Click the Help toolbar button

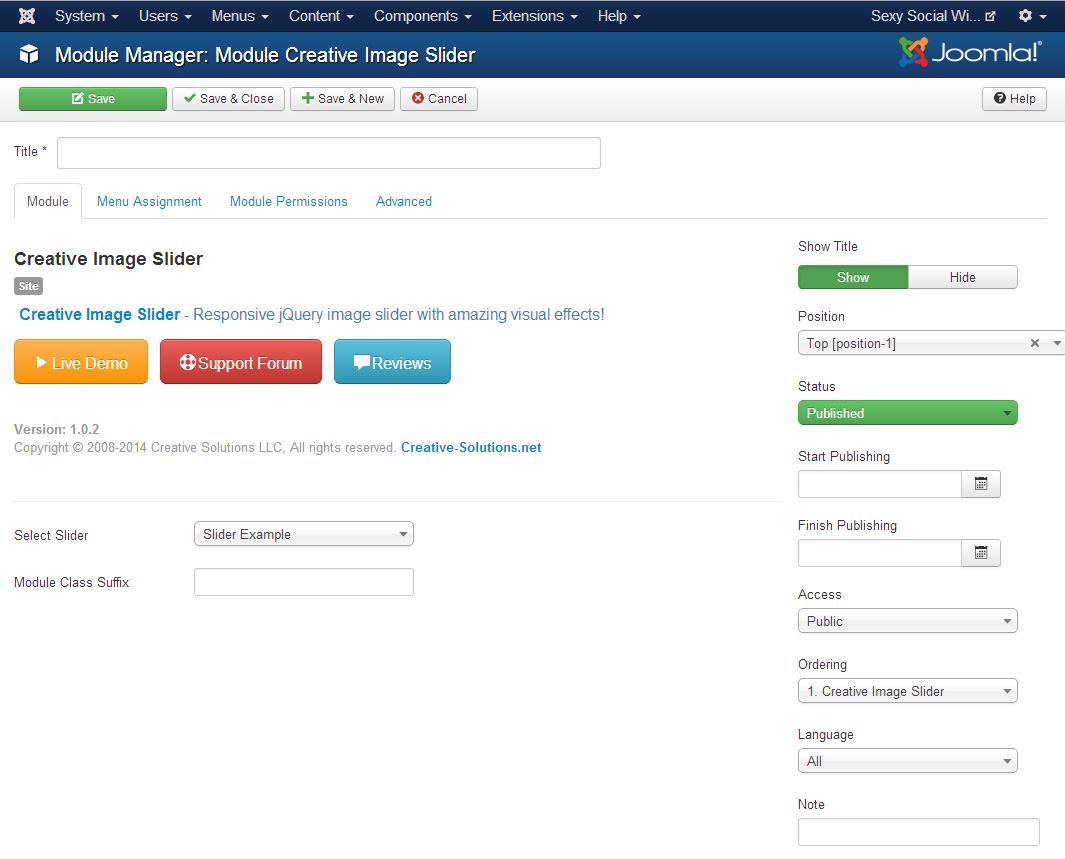1014,98
